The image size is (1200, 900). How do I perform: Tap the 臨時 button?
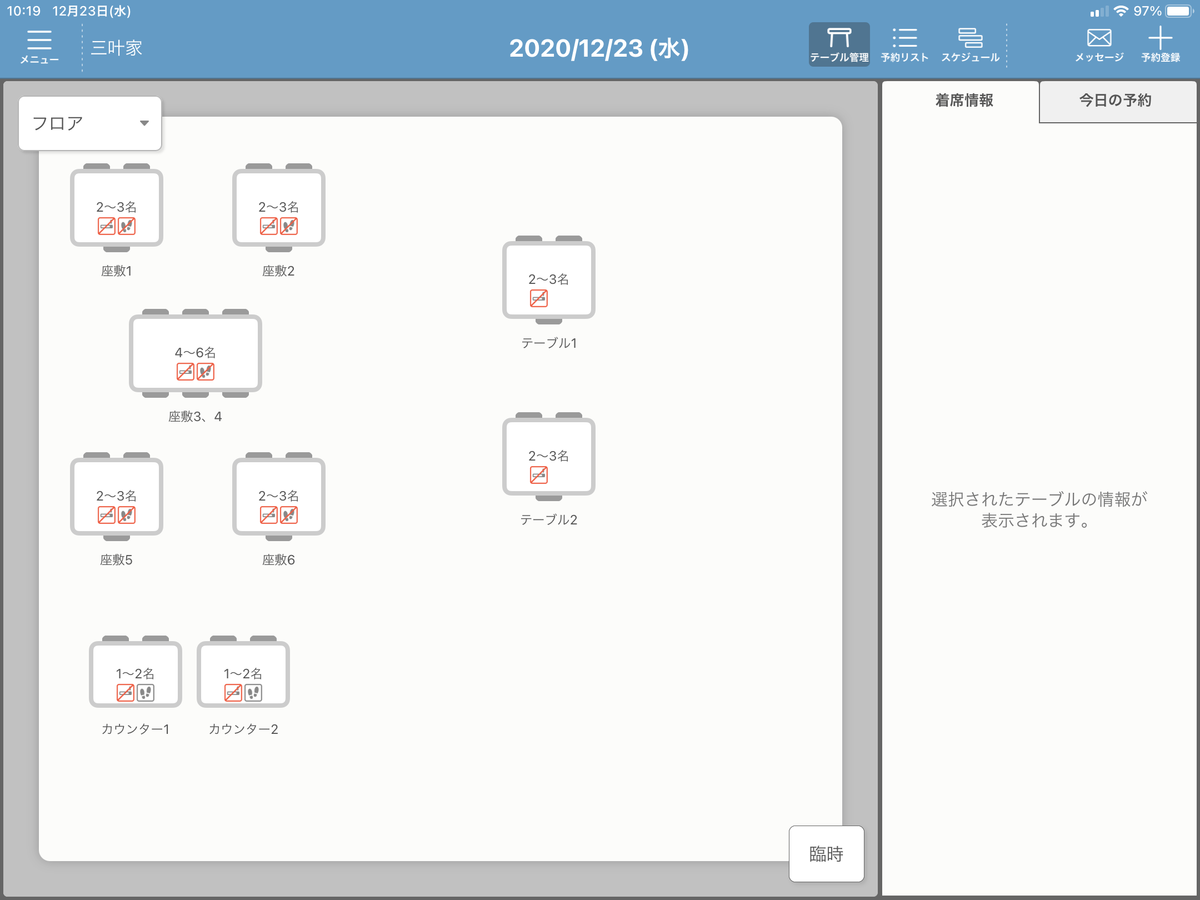(826, 854)
